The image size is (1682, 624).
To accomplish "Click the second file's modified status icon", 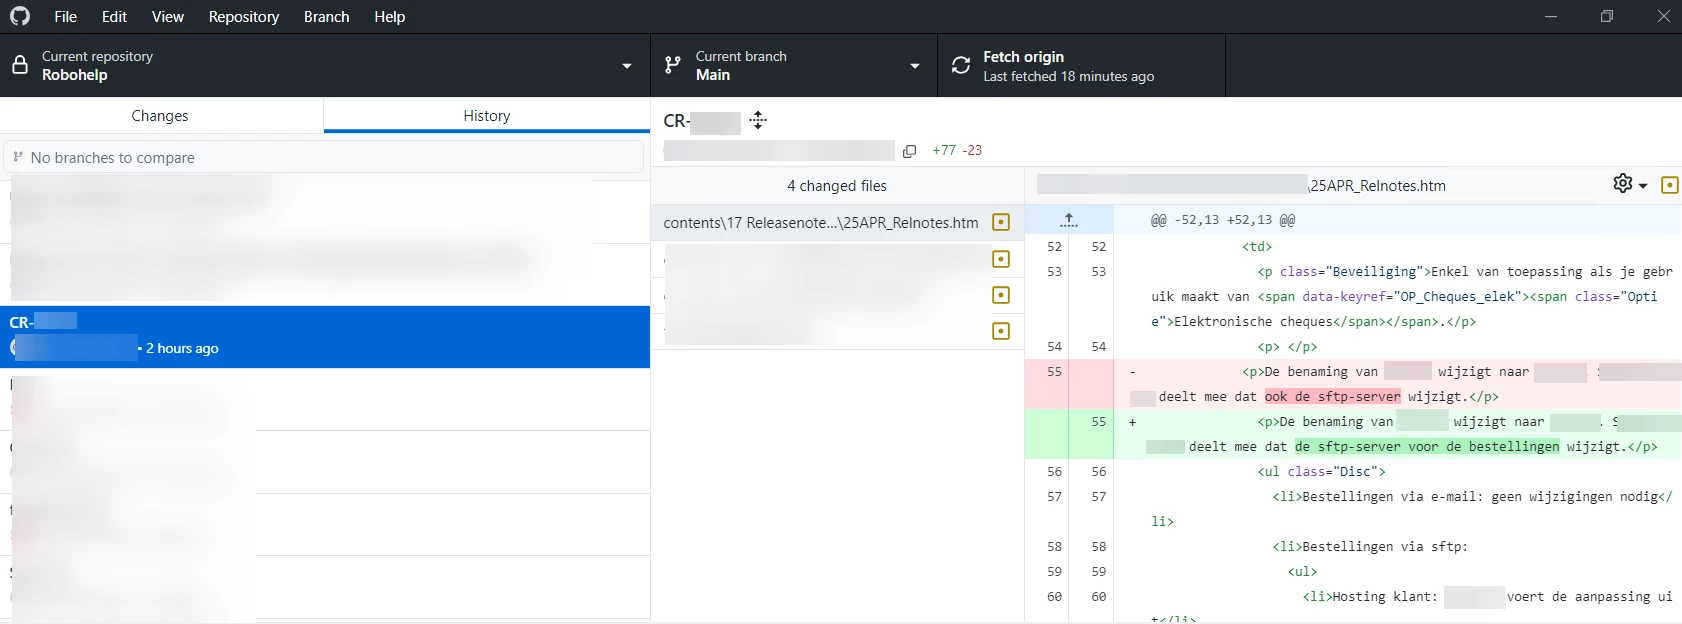I will point(1001,259).
